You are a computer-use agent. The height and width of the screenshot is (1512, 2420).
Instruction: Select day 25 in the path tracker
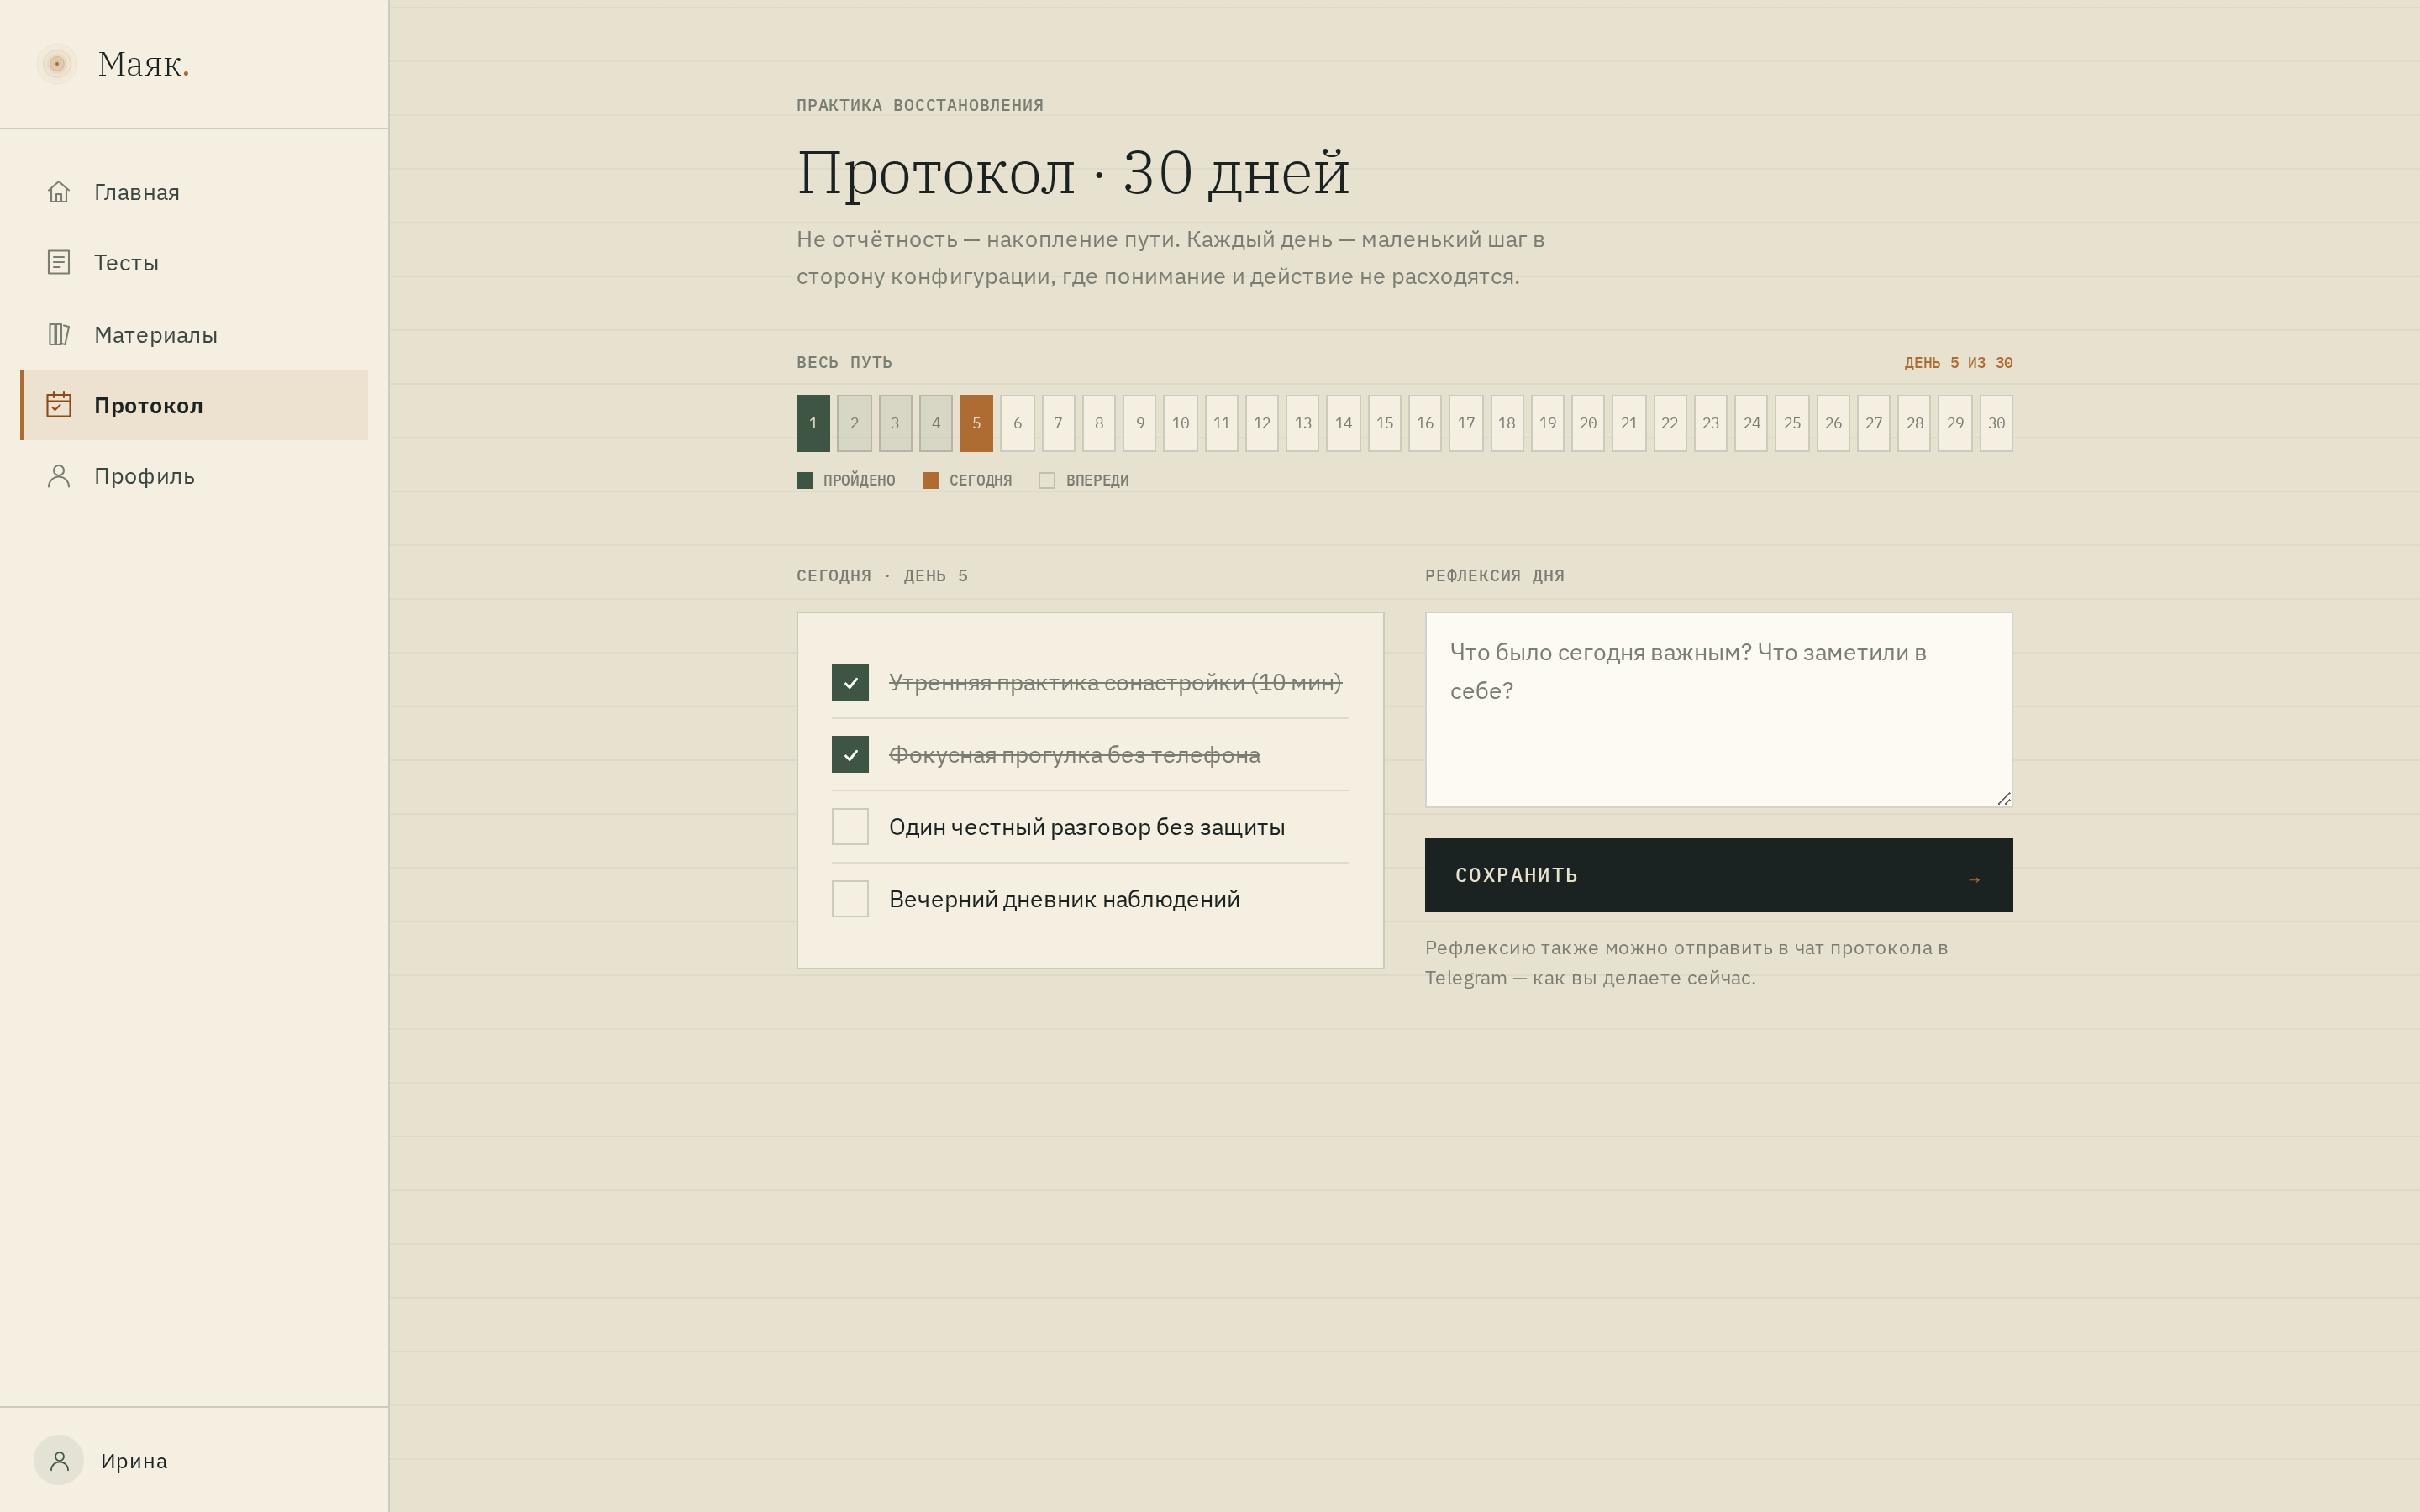[x=1792, y=423]
